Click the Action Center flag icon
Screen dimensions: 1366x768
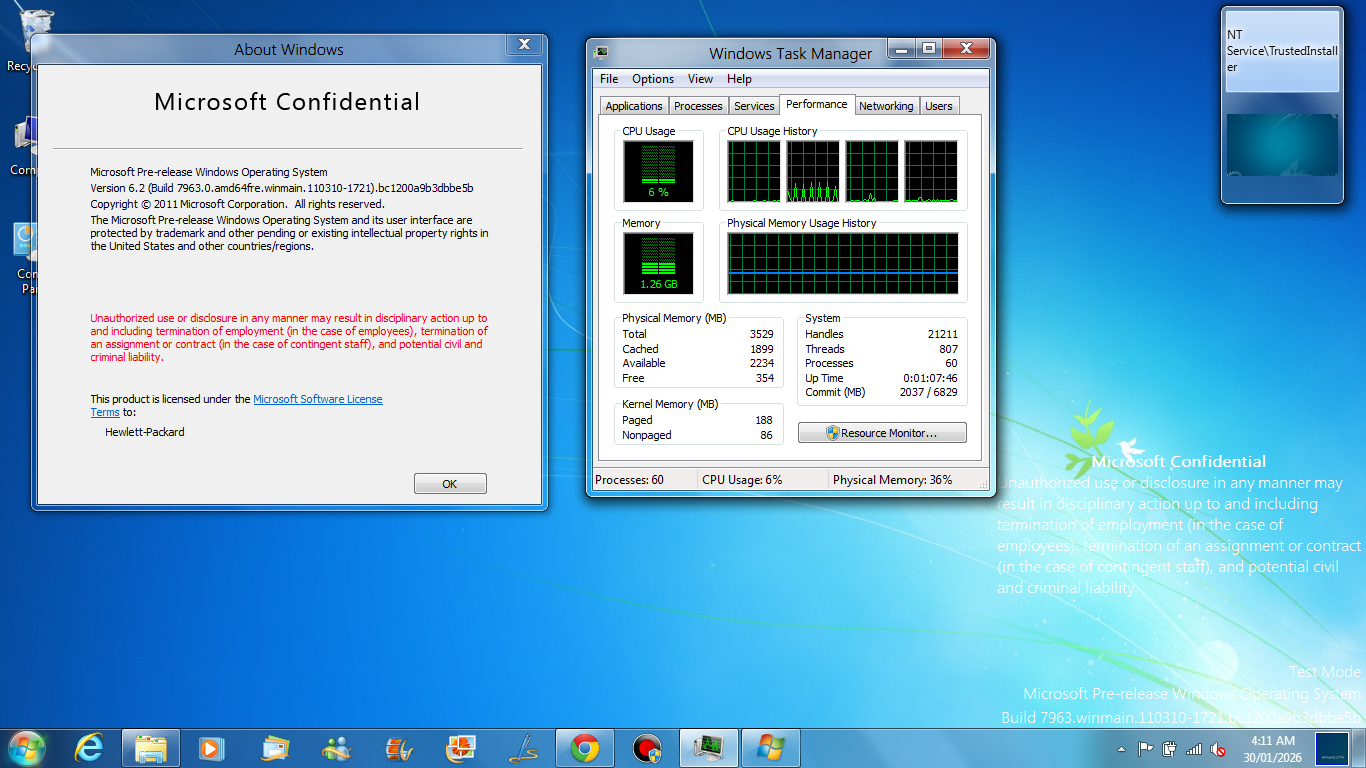point(1145,749)
